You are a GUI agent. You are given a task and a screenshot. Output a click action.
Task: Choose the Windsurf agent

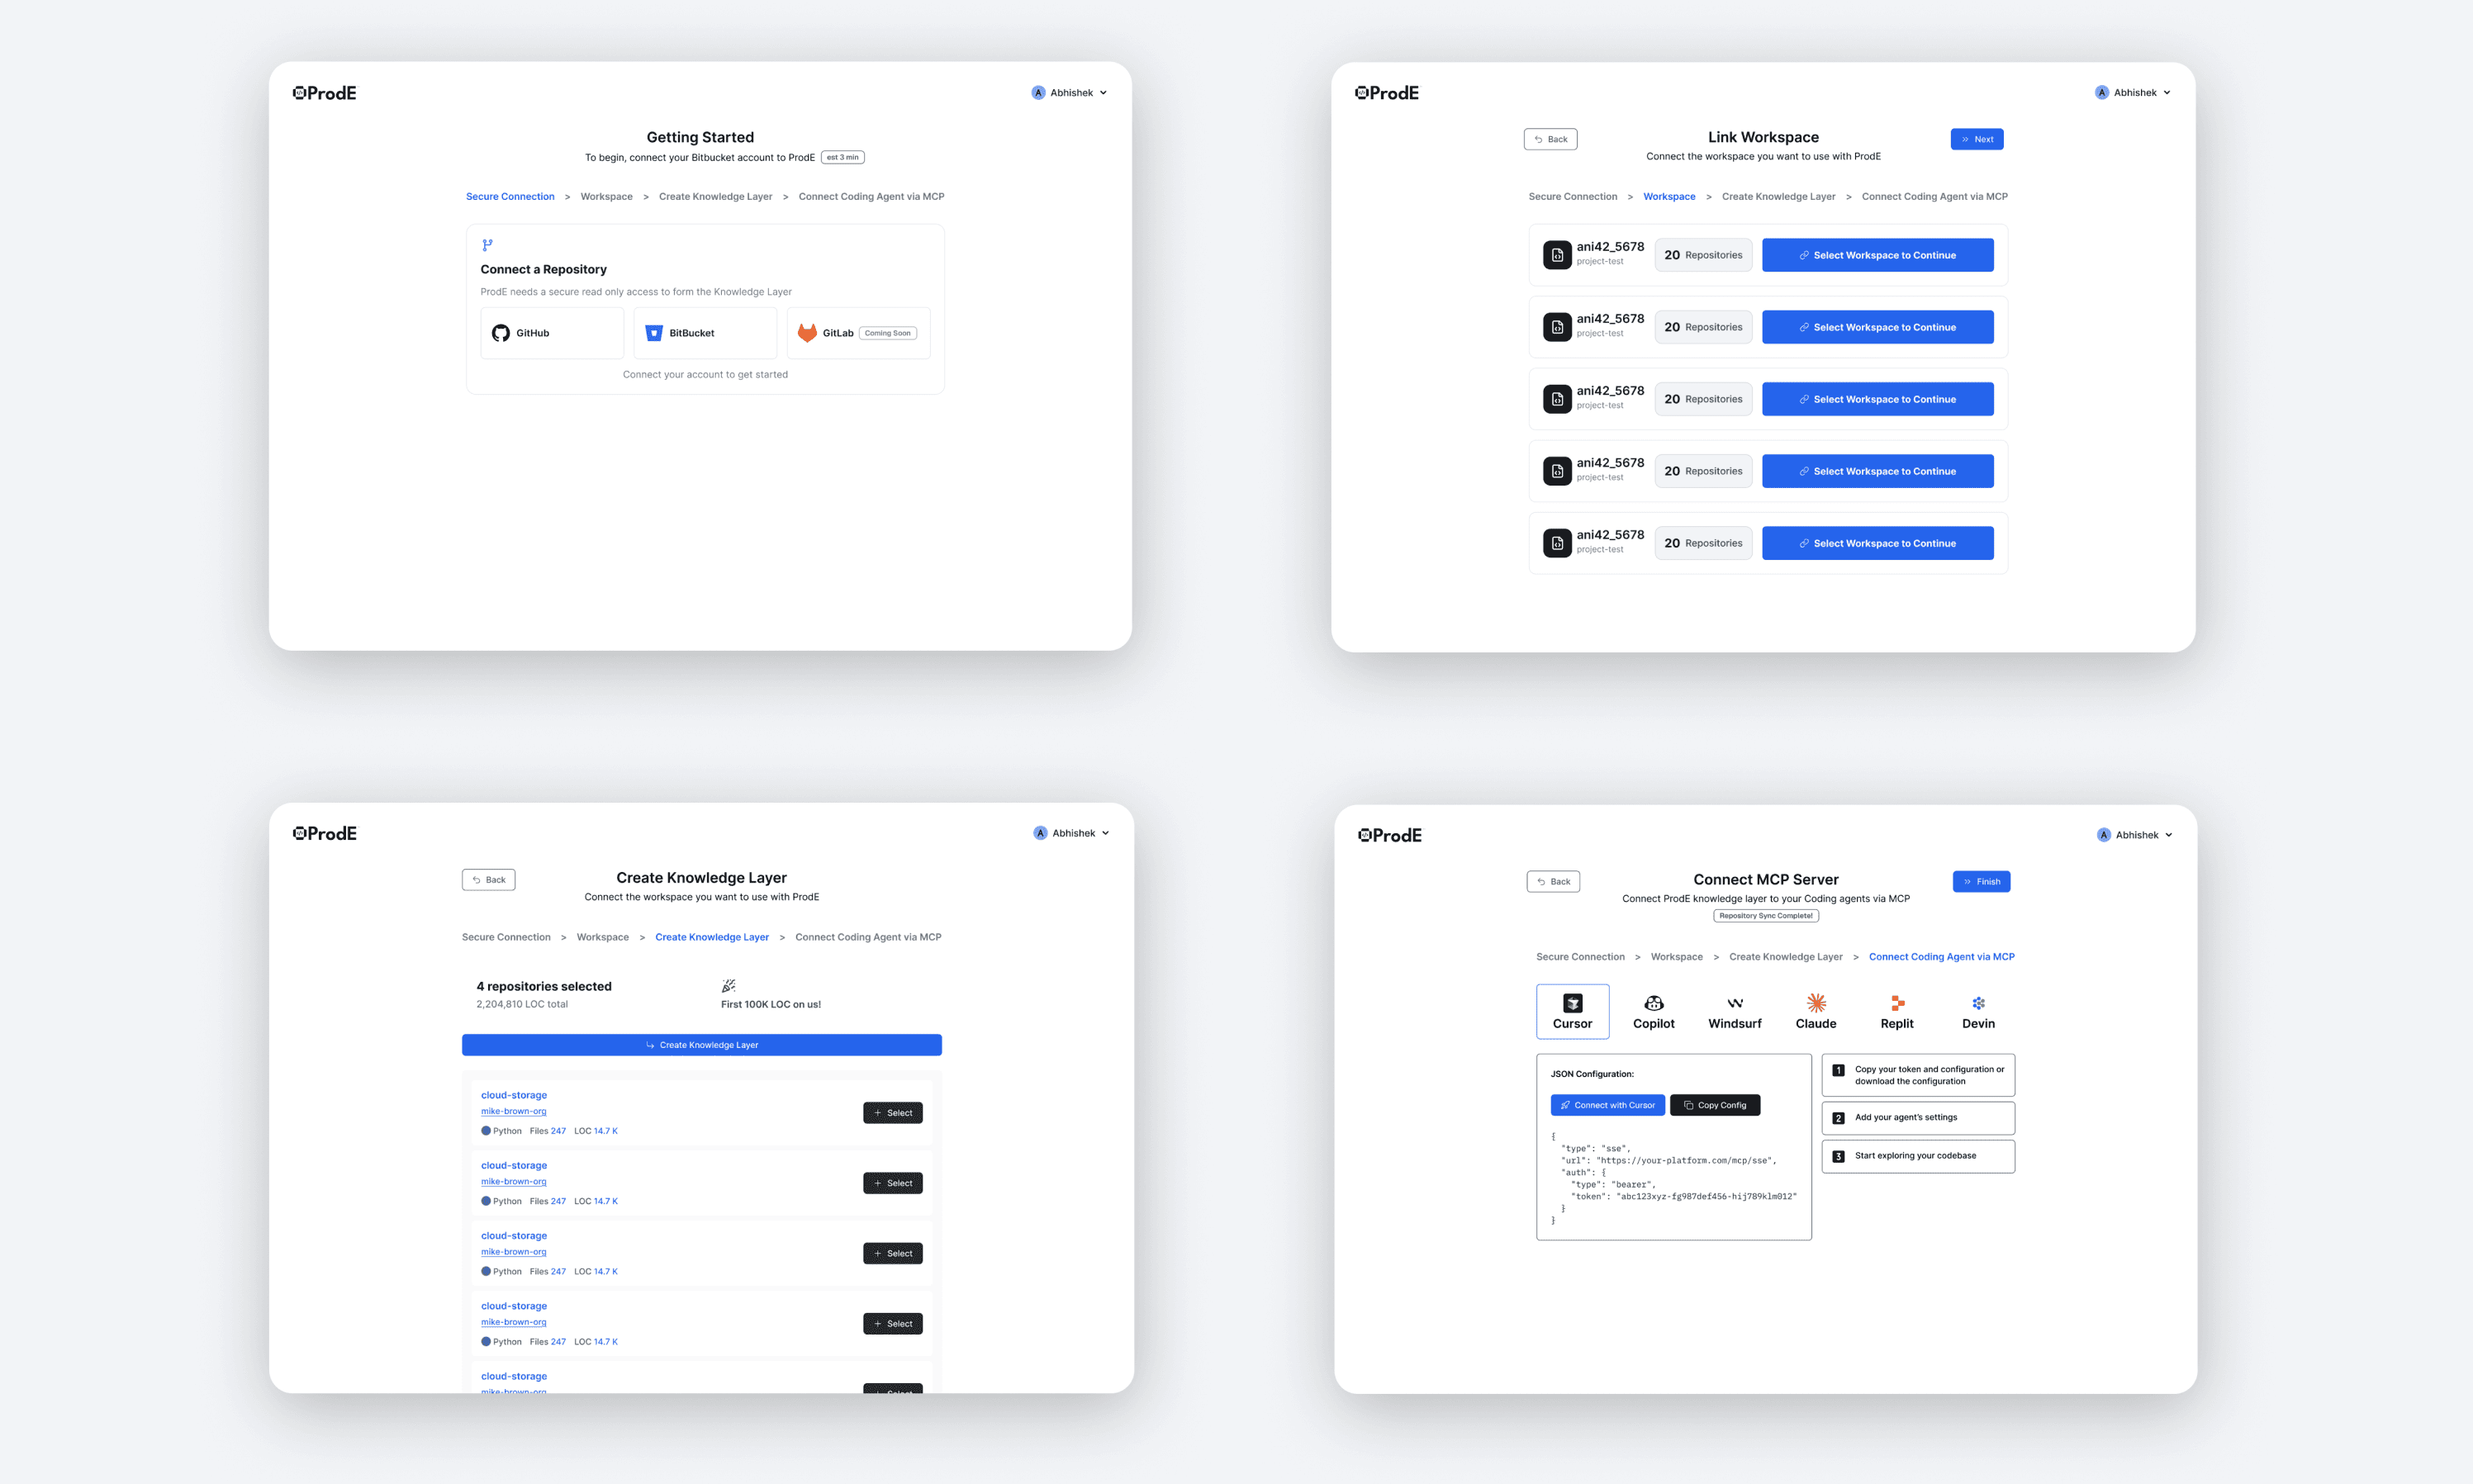(x=1734, y=1011)
